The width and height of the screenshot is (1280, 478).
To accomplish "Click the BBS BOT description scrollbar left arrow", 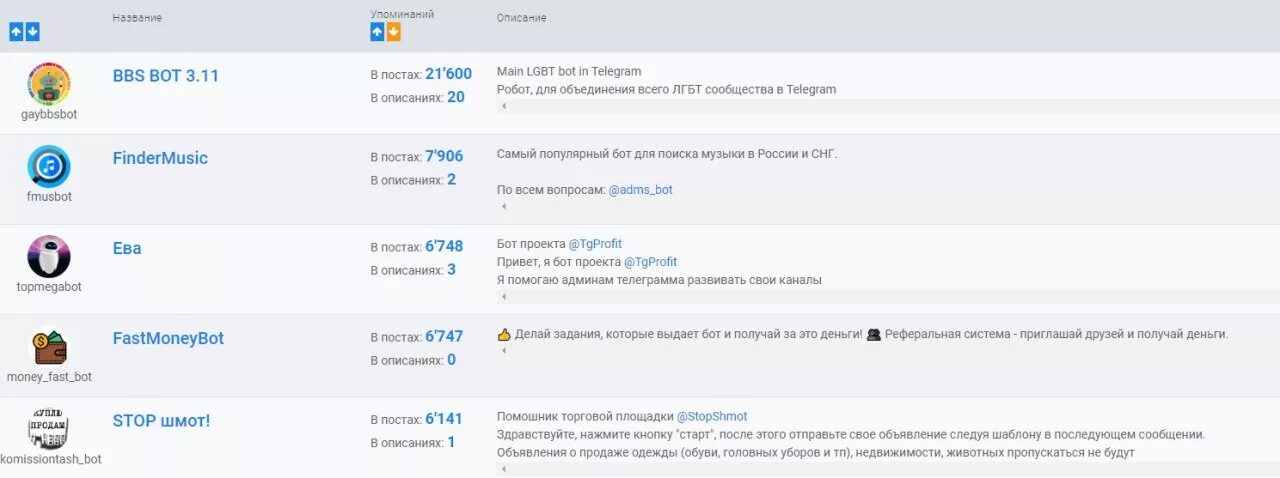I will (x=503, y=106).
